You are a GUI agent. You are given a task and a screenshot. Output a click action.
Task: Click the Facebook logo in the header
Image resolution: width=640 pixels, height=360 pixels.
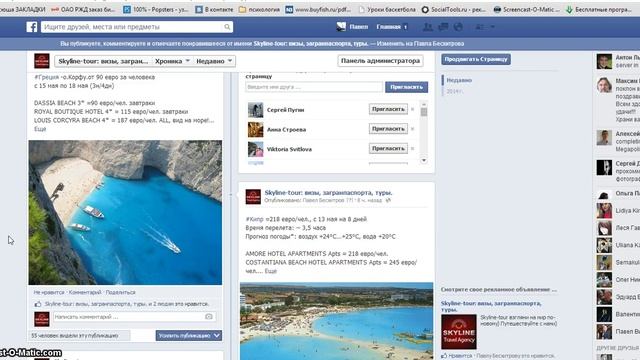point(32,27)
